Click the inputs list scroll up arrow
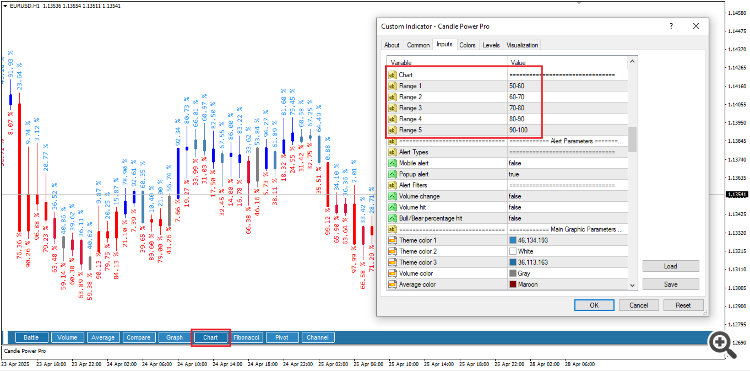The height and width of the screenshot is (371, 750). tap(632, 62)
